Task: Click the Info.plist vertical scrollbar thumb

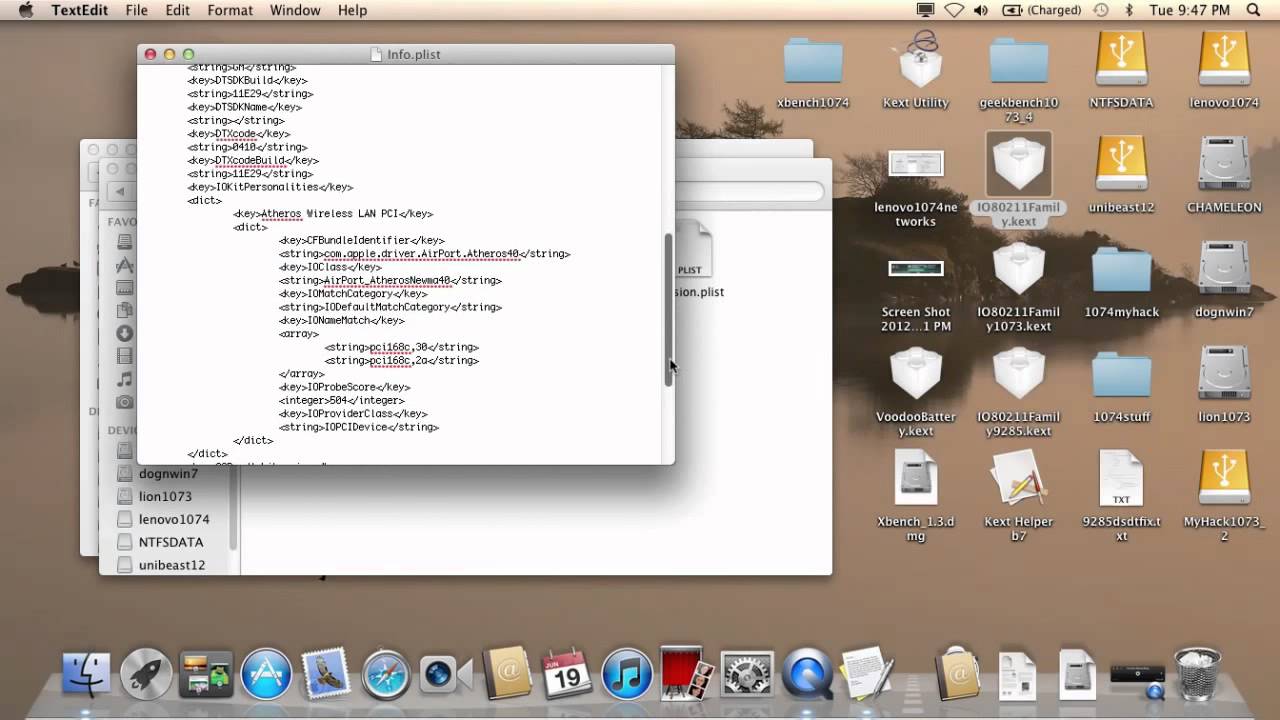Action: (669, 310)
